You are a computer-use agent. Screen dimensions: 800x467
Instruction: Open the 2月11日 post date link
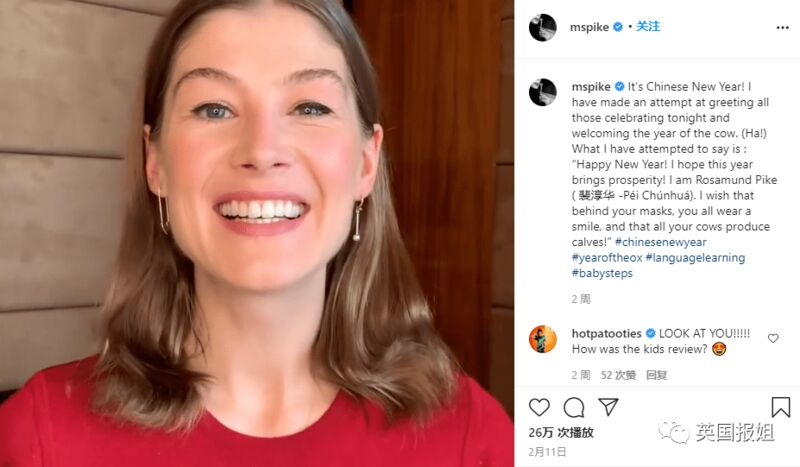coord(547,452)
